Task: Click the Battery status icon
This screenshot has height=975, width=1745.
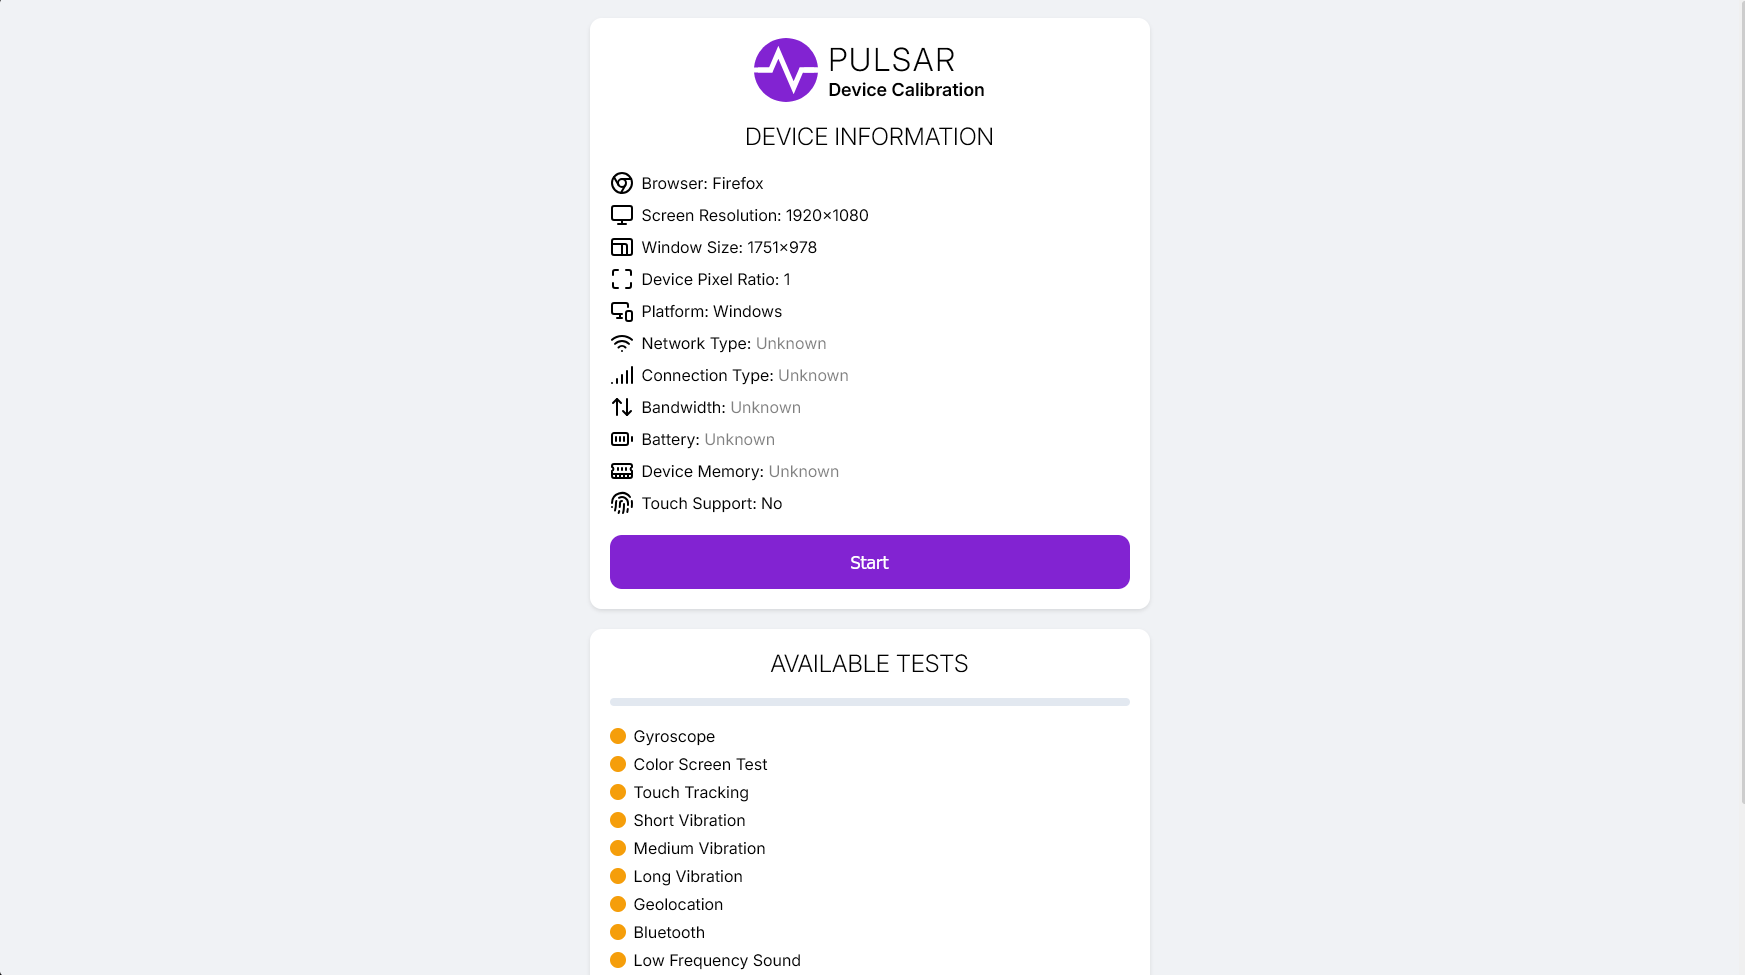Action: pos(622,439)
